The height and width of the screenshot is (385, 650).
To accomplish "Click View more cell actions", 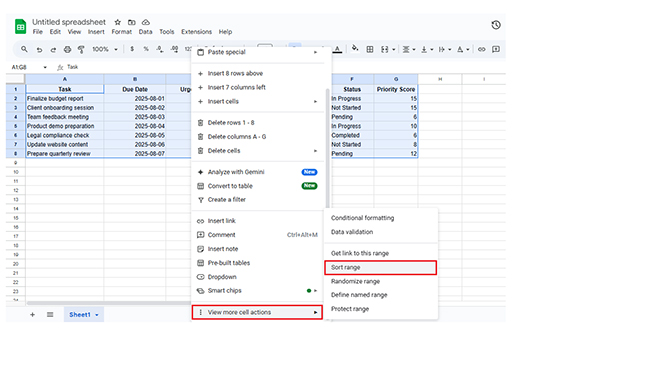I will tap(257, 312).
